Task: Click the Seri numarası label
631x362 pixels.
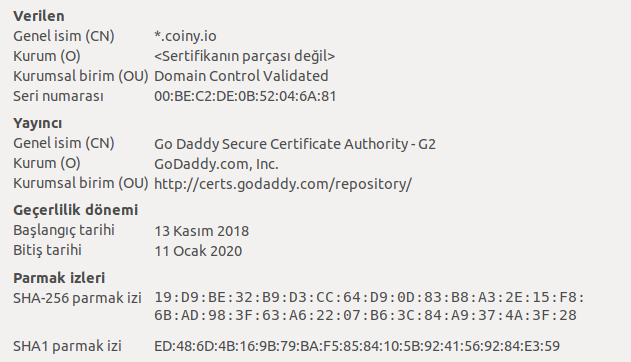Action: pyautogui.click(x=58, y=96)
